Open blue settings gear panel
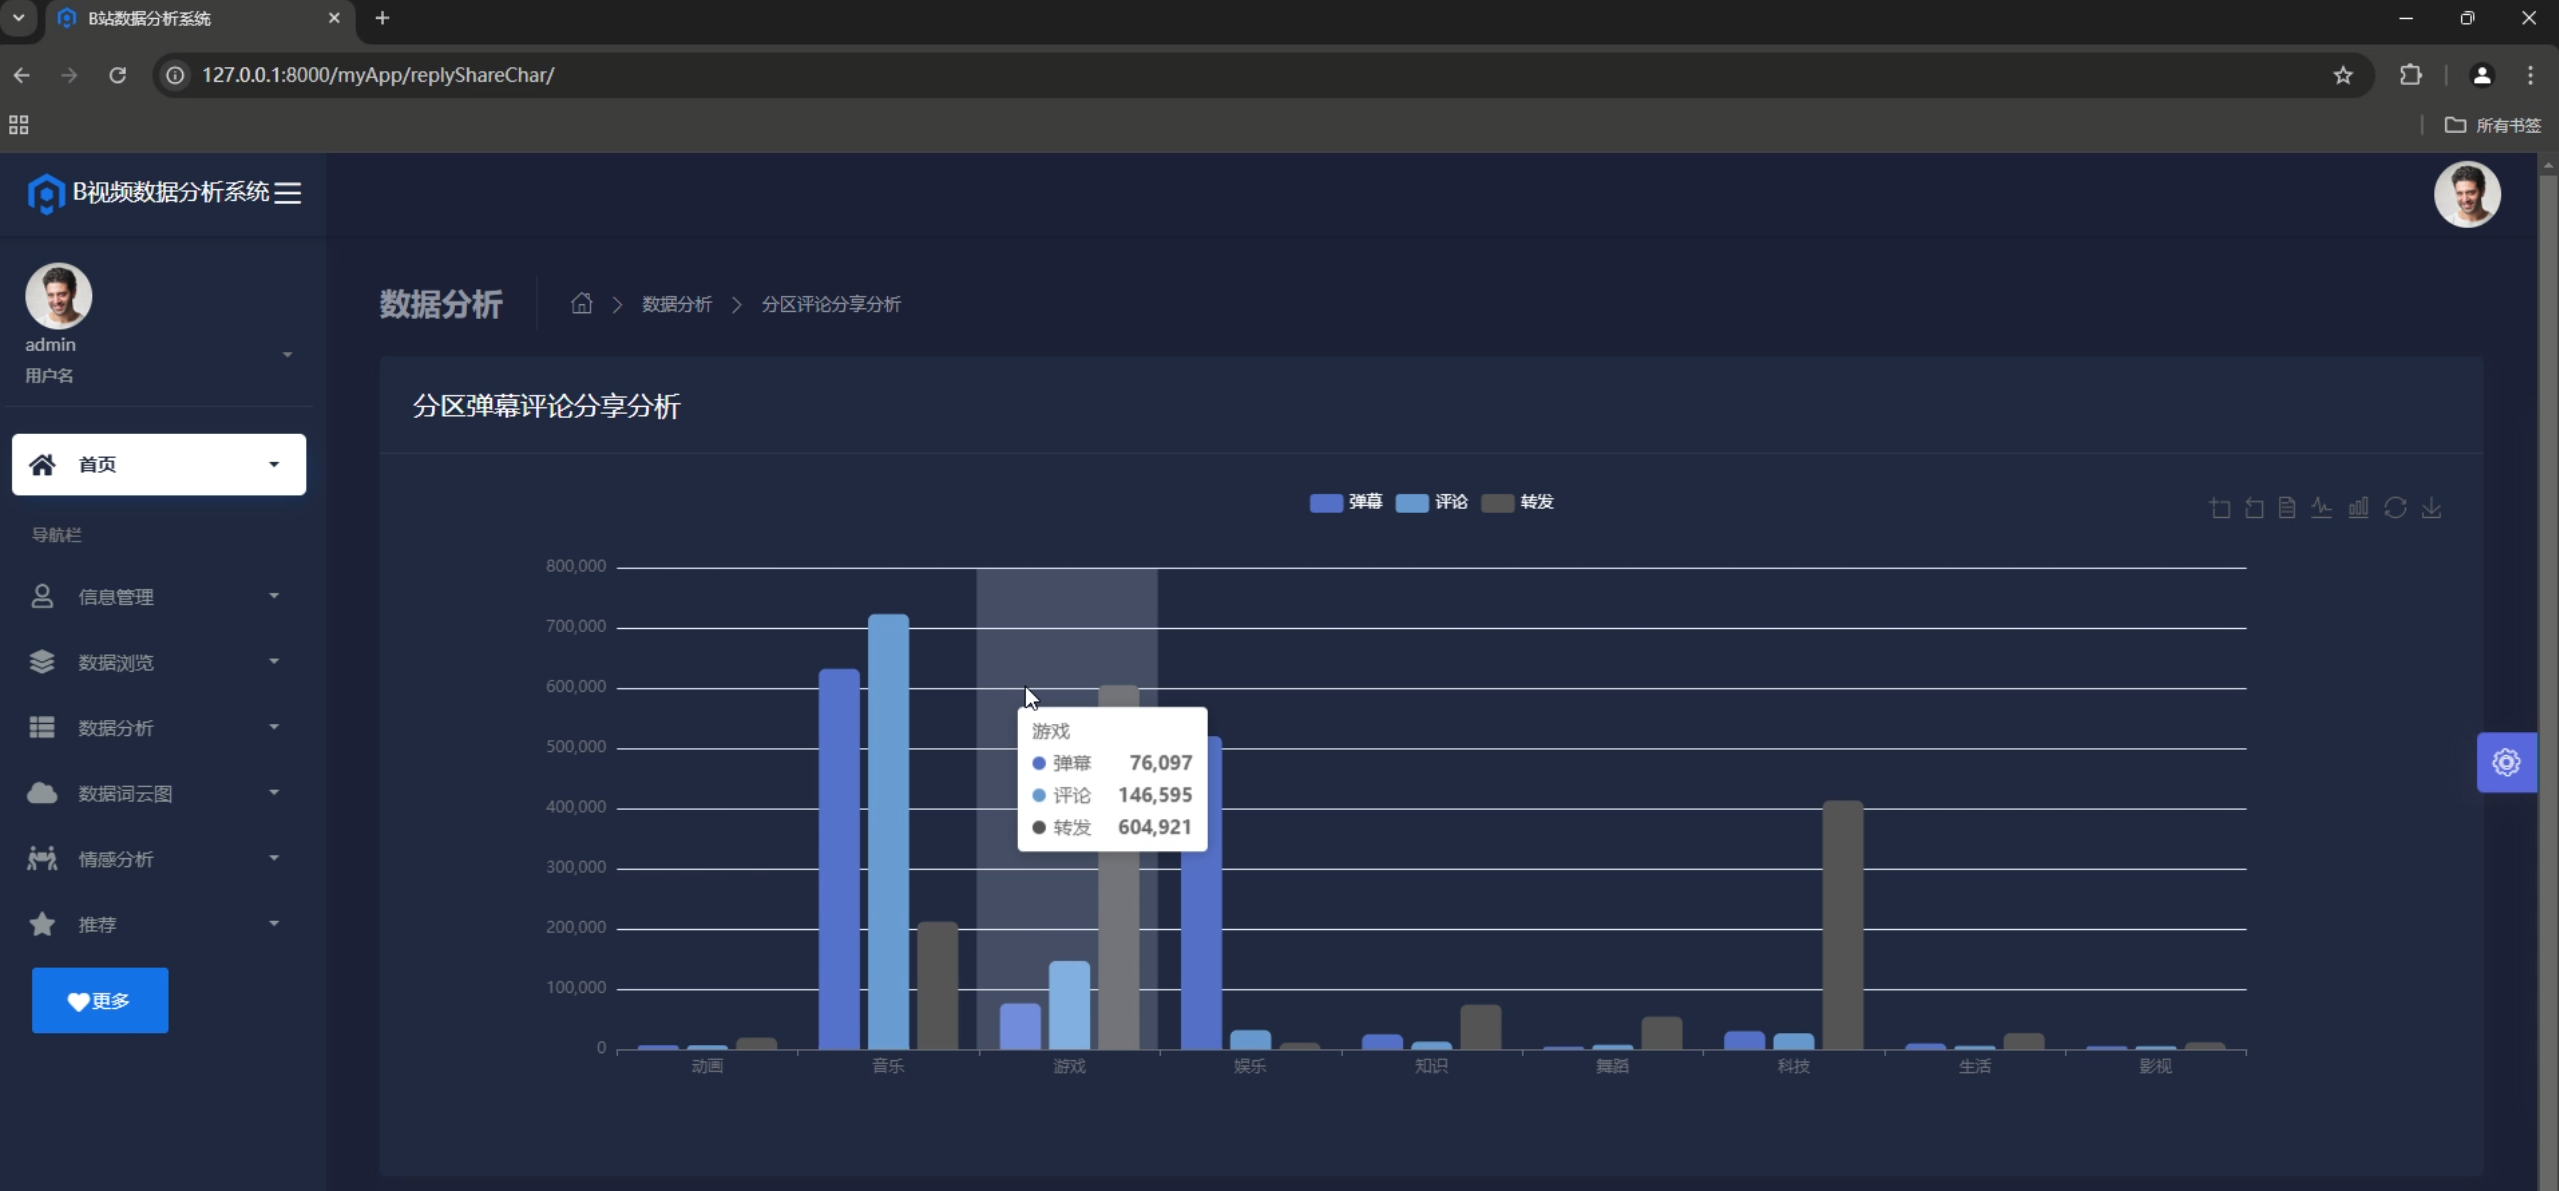Viewport: 2559px width, 1191px height. pos(2506,763)
